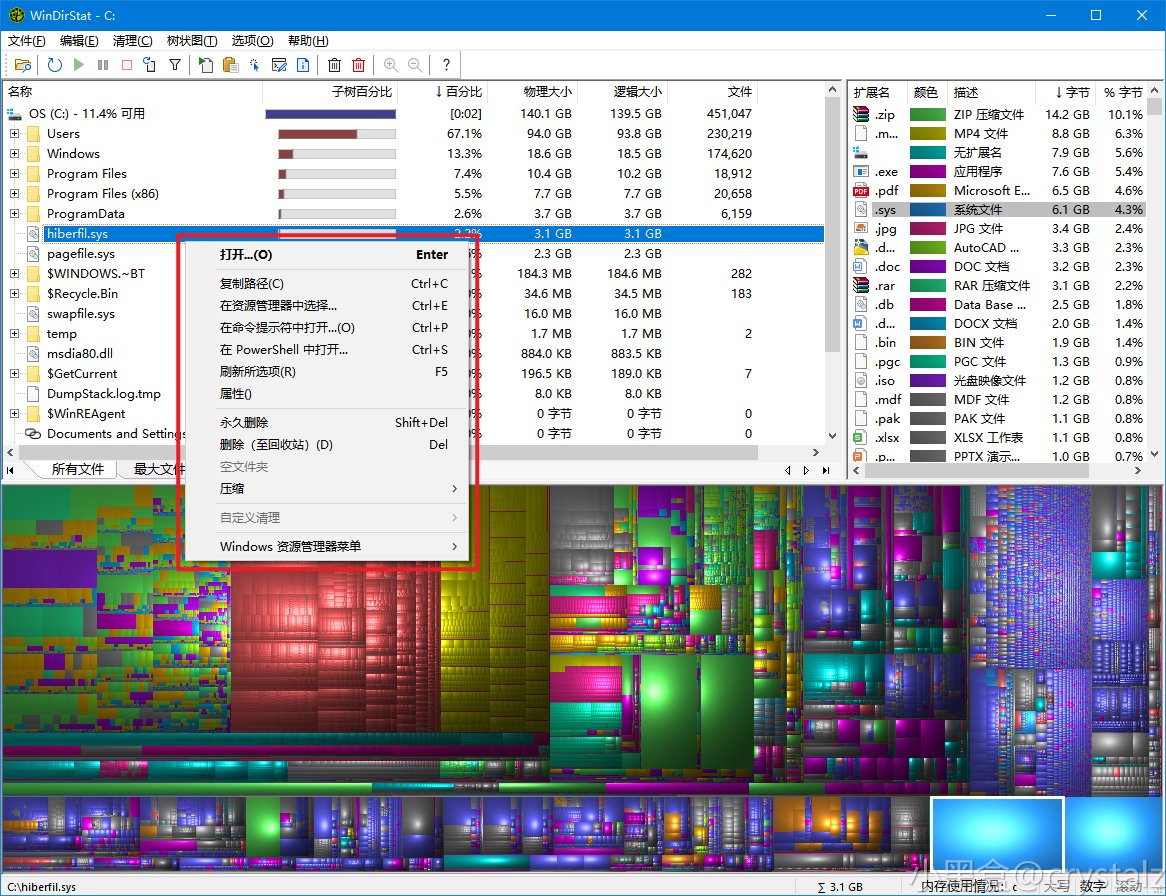The height and width of the screenshot is (896, 1166).
Task: Sort by the 物理大小 column header
Action: [532, 91]
